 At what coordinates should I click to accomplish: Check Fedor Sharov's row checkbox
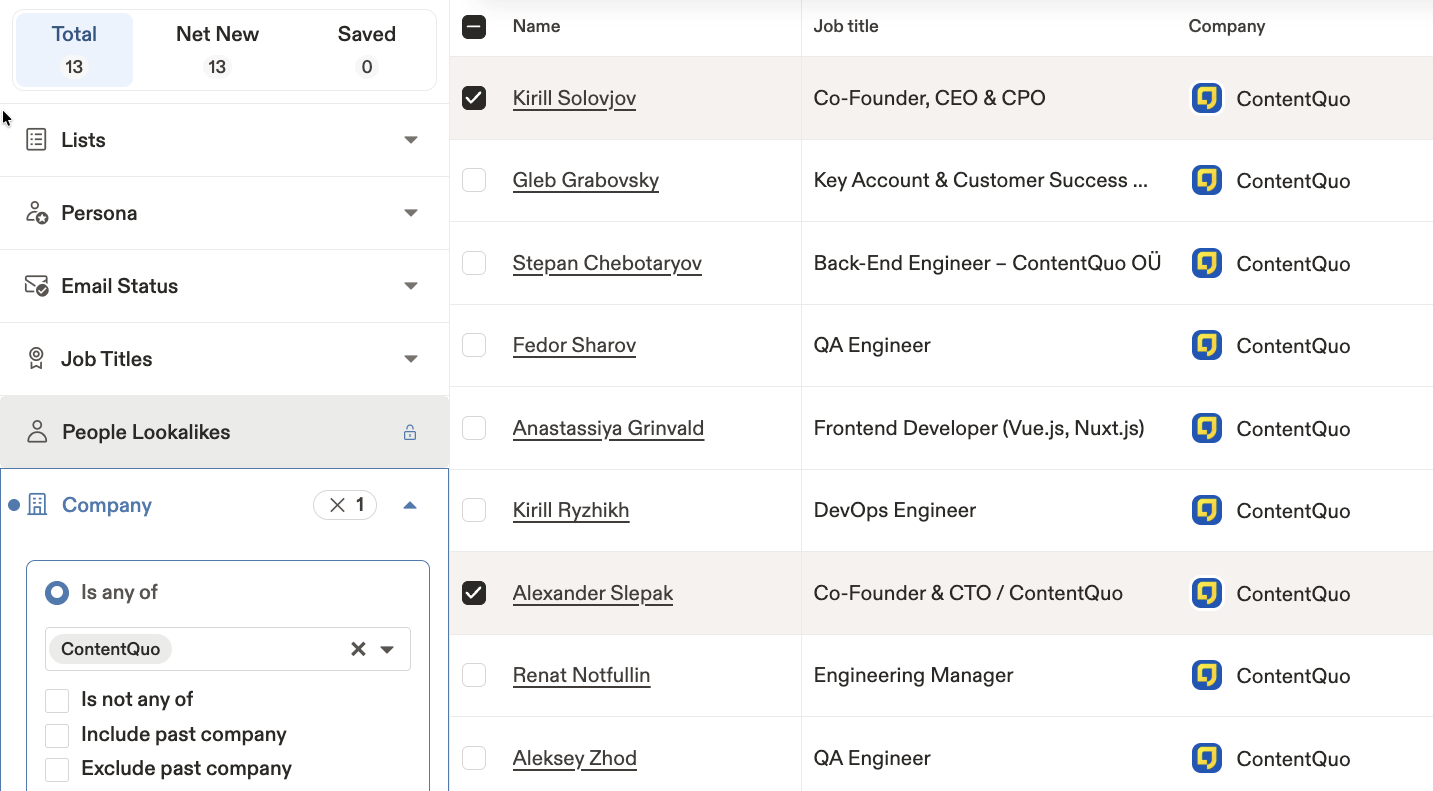click(474, 345)
